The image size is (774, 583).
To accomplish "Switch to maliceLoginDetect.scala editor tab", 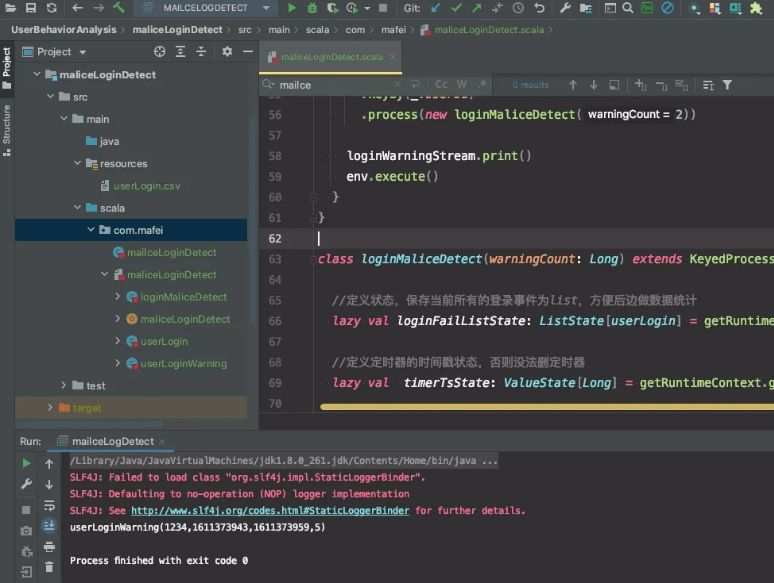I will tap(332, 57).
